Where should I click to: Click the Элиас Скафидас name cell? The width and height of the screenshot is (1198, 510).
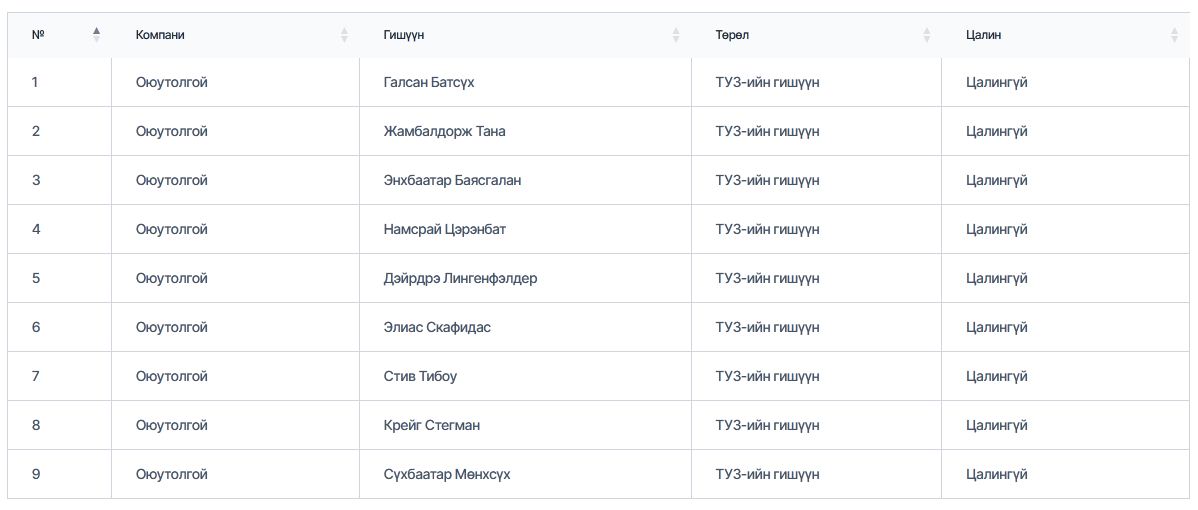tap(437, 327)
